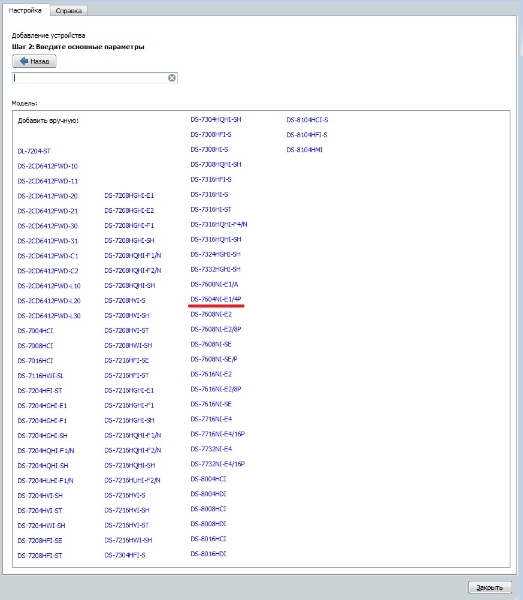Click the DS-7208HFI-SE link

click(x=40, y=540)
